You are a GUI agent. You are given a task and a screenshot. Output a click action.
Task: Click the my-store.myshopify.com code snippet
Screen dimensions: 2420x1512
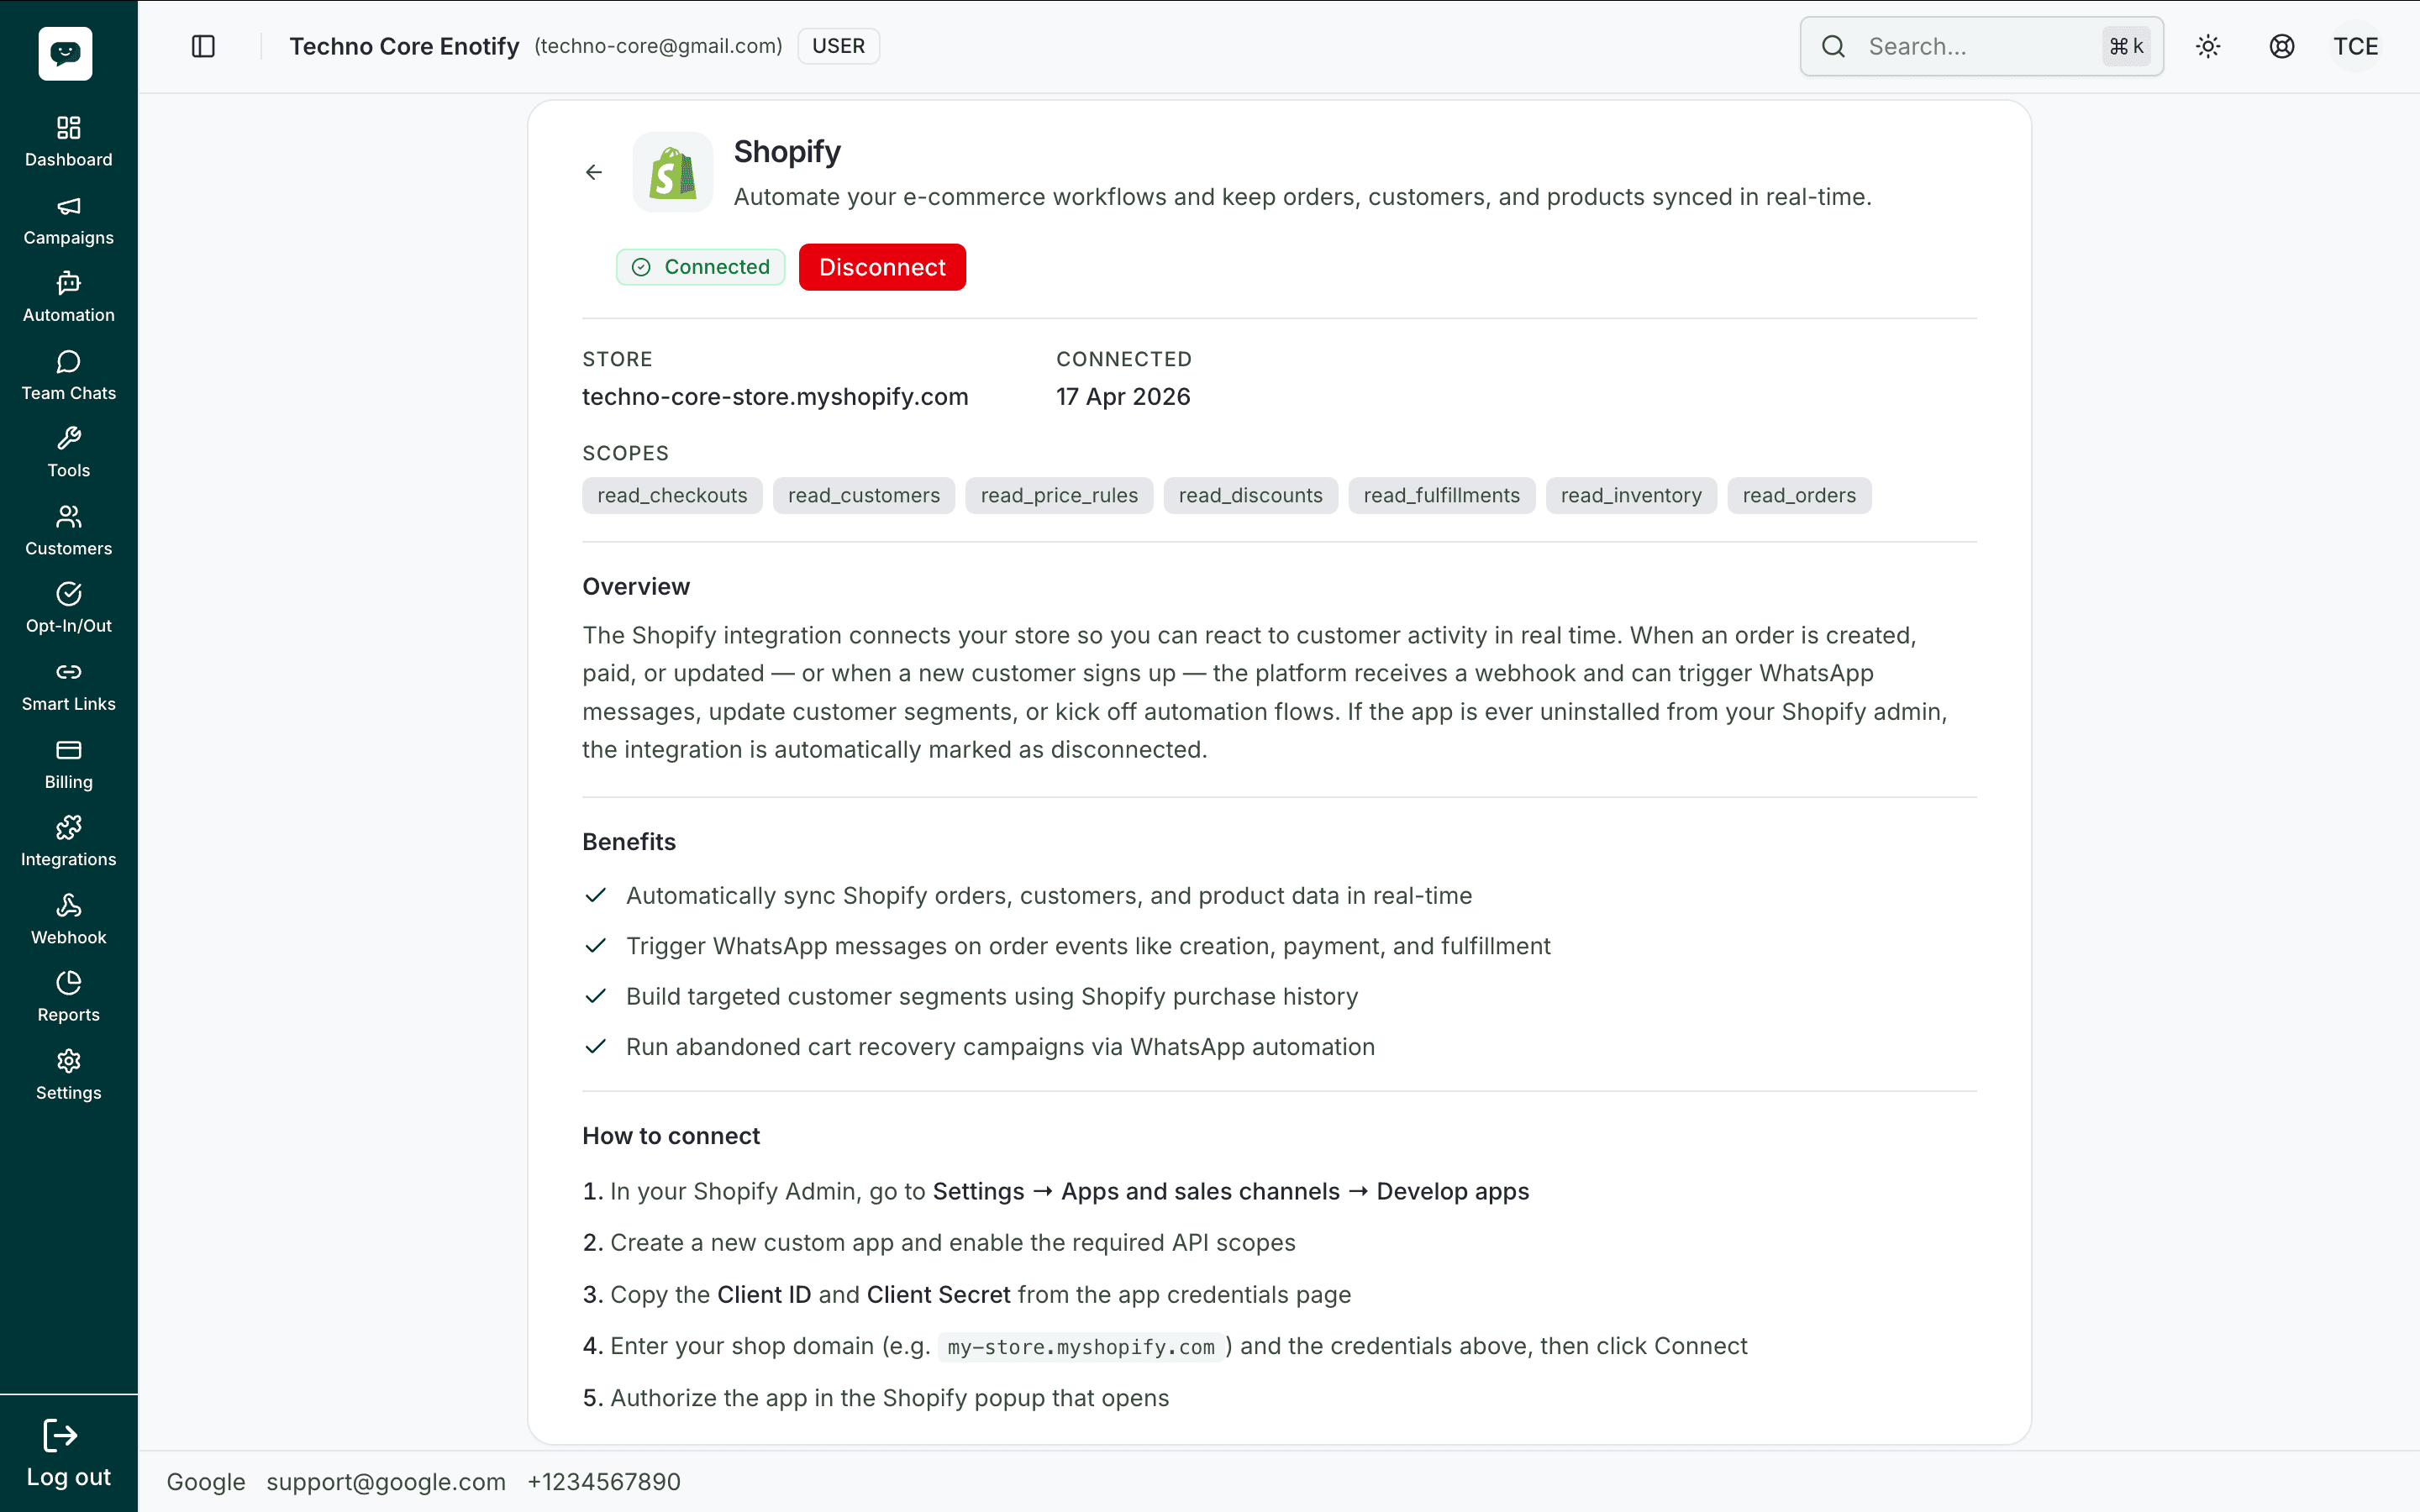pos(1081,1347)
